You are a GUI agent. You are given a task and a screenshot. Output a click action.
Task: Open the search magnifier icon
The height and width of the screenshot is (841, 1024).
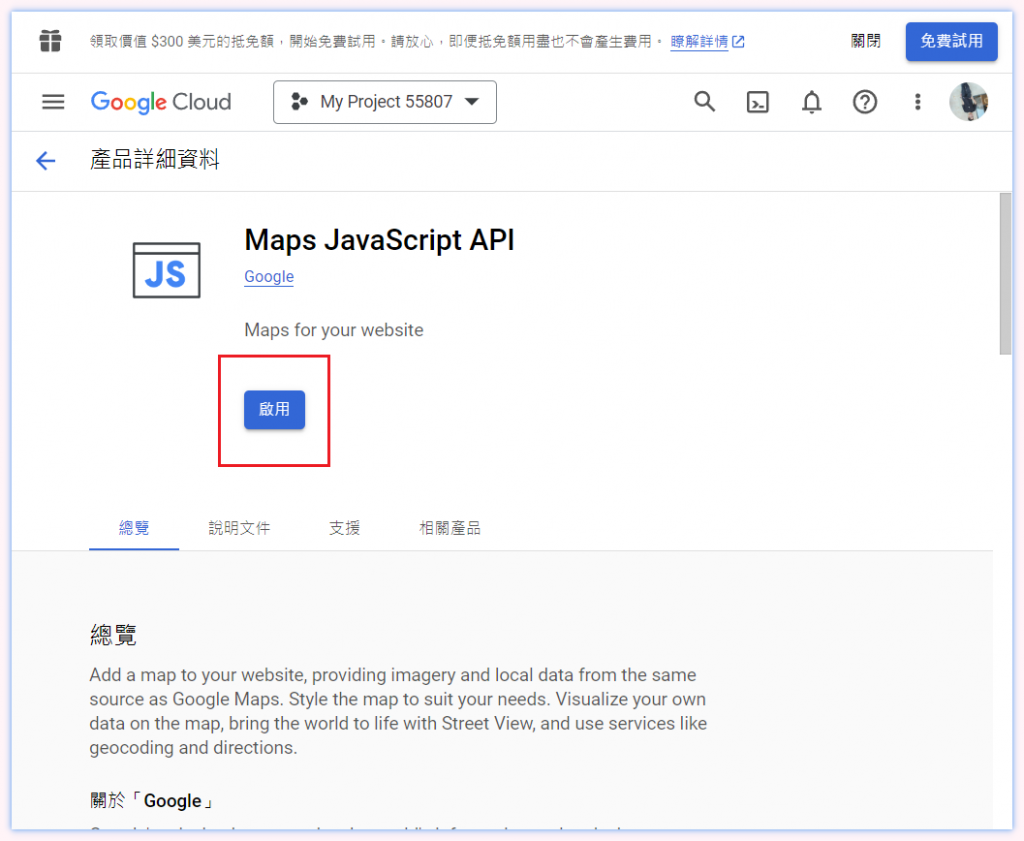pos(704,102)
